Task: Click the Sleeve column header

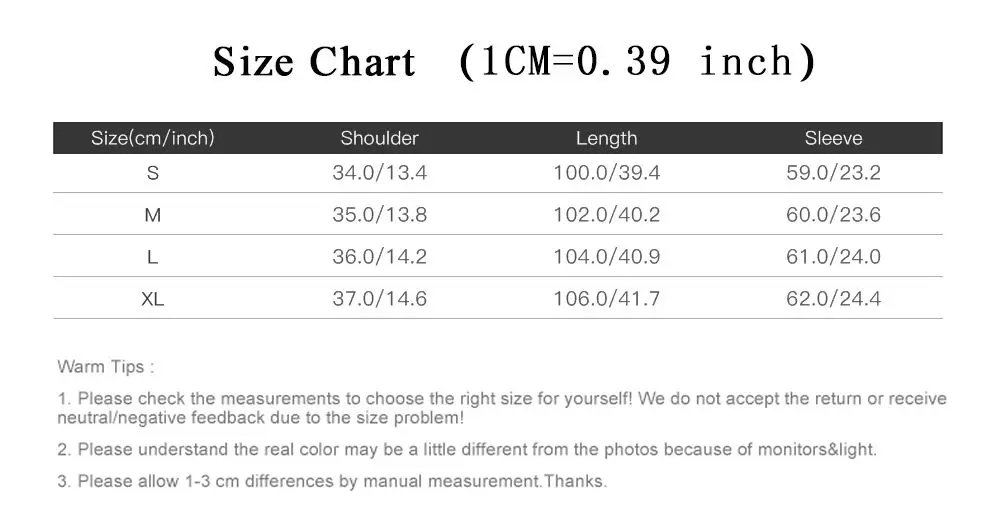Action: coord(833,138)
